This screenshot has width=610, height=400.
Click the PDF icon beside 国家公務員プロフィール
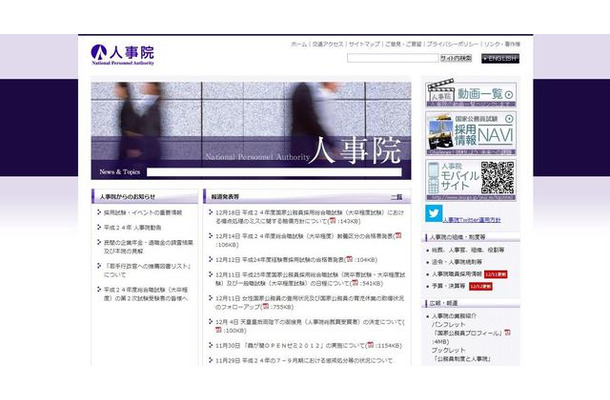(x=507, y=333)
